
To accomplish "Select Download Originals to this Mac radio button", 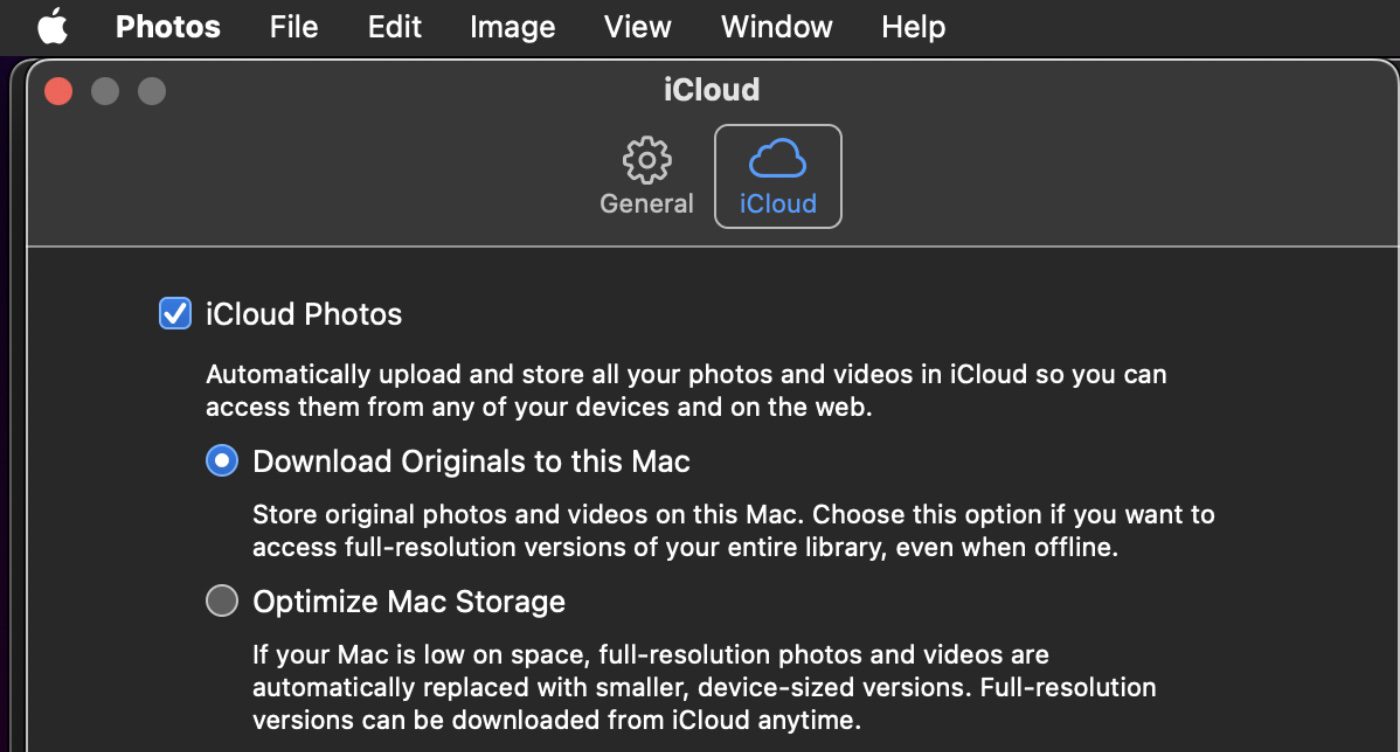I will (x=222, y=461).
